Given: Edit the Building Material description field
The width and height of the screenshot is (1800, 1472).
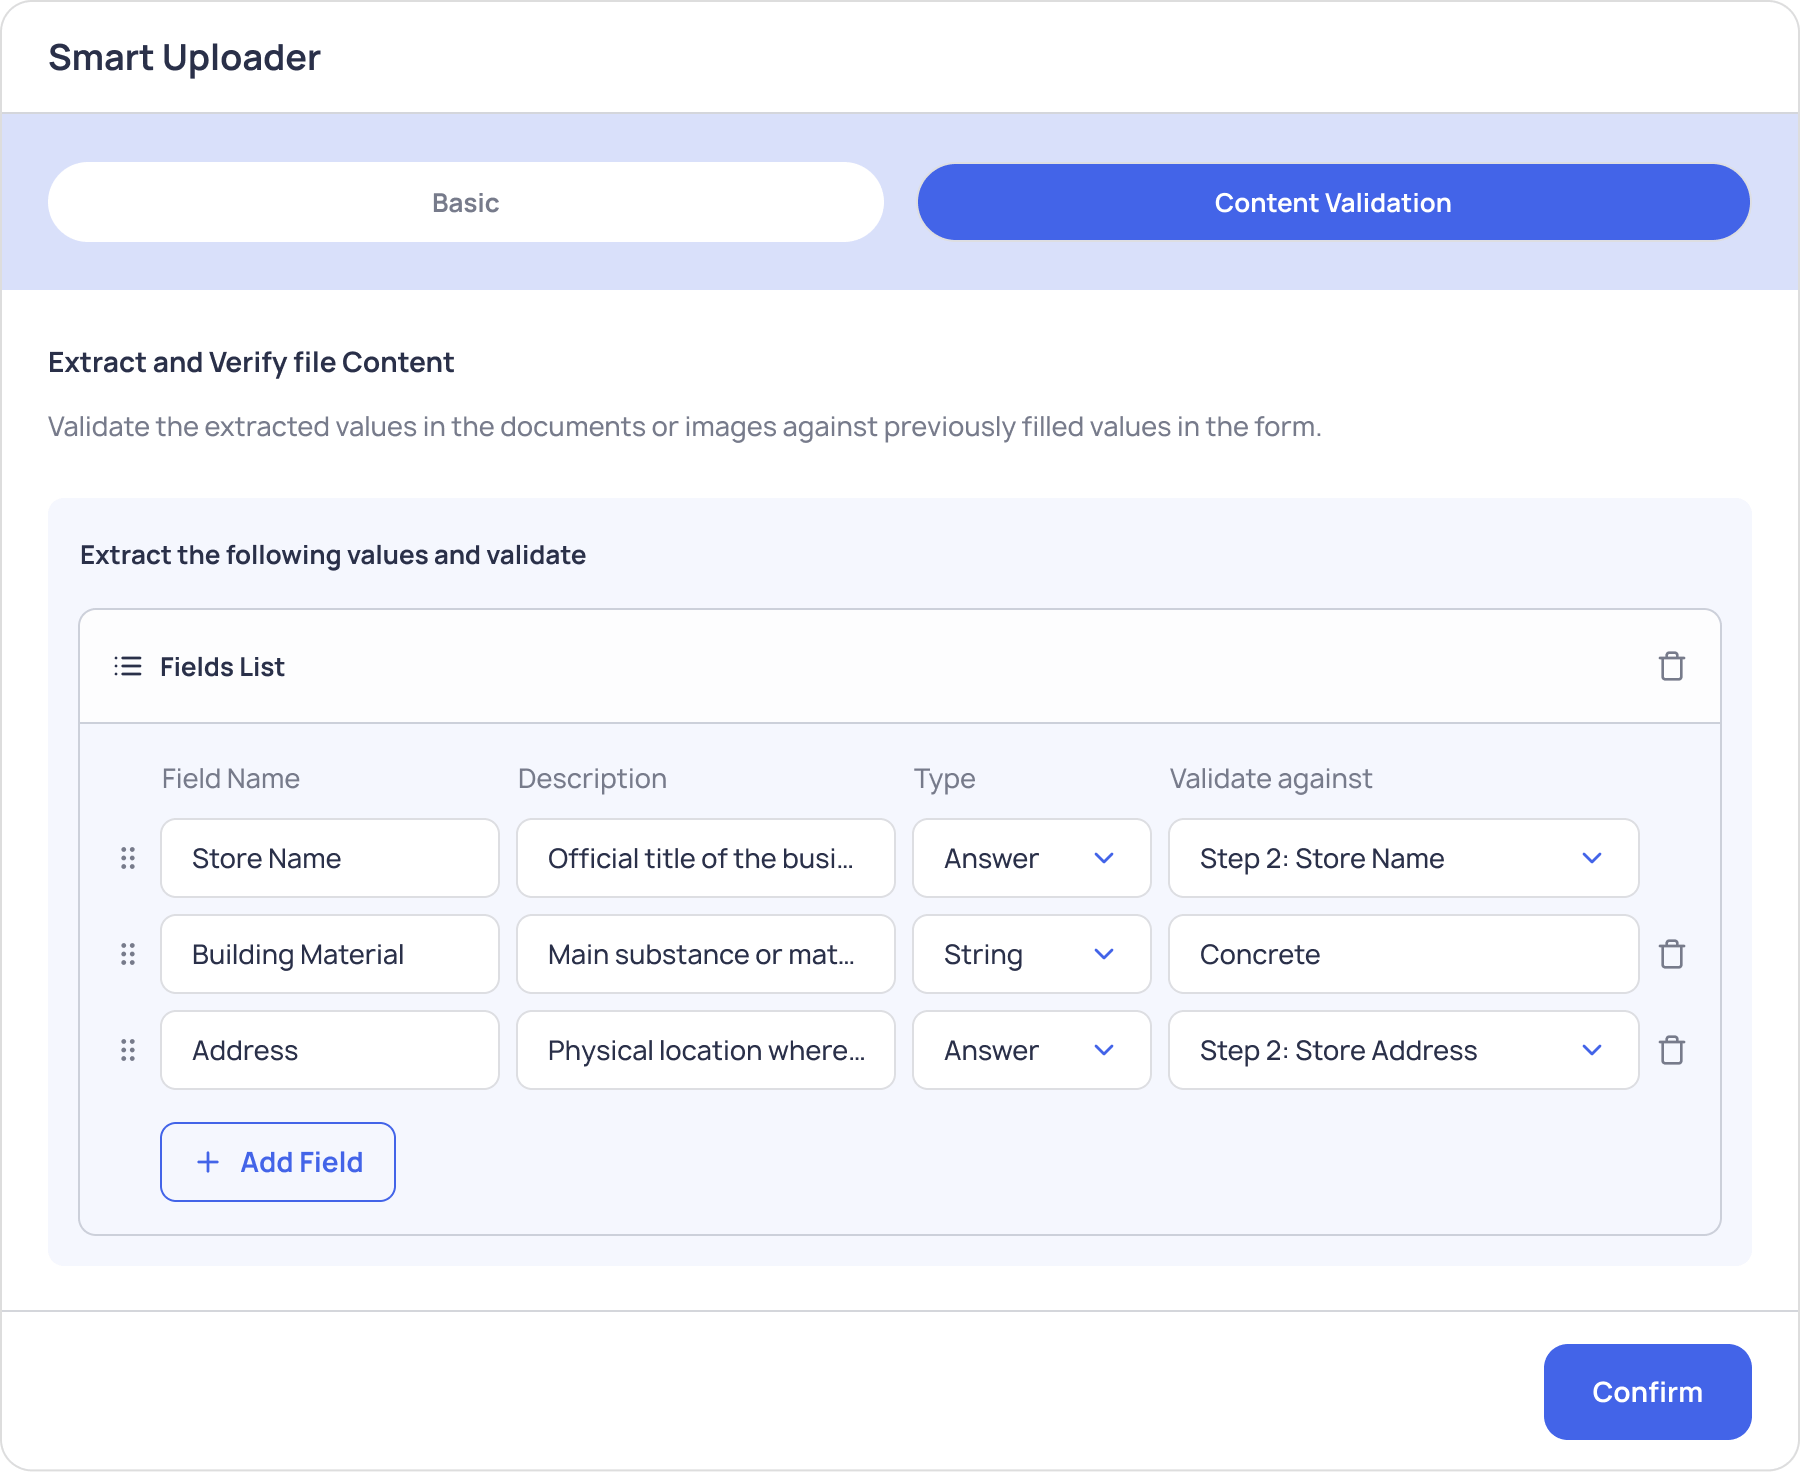Looking at the screenshot, I should (705, 954).
